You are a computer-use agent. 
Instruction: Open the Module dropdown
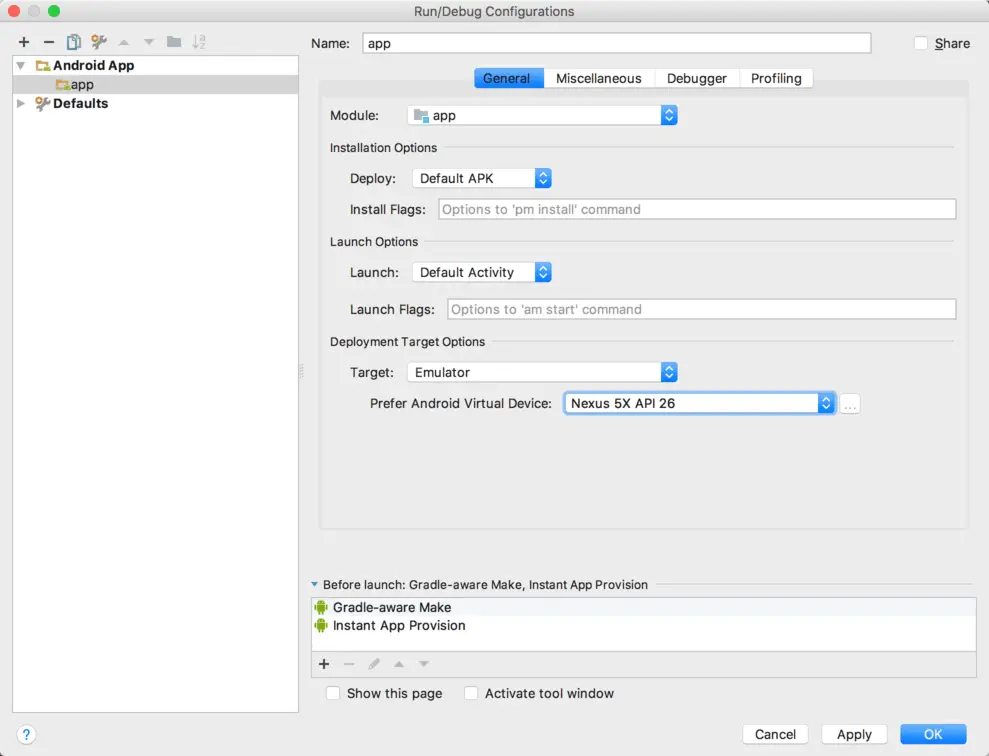pyautogui.click(x=542, y=116)
